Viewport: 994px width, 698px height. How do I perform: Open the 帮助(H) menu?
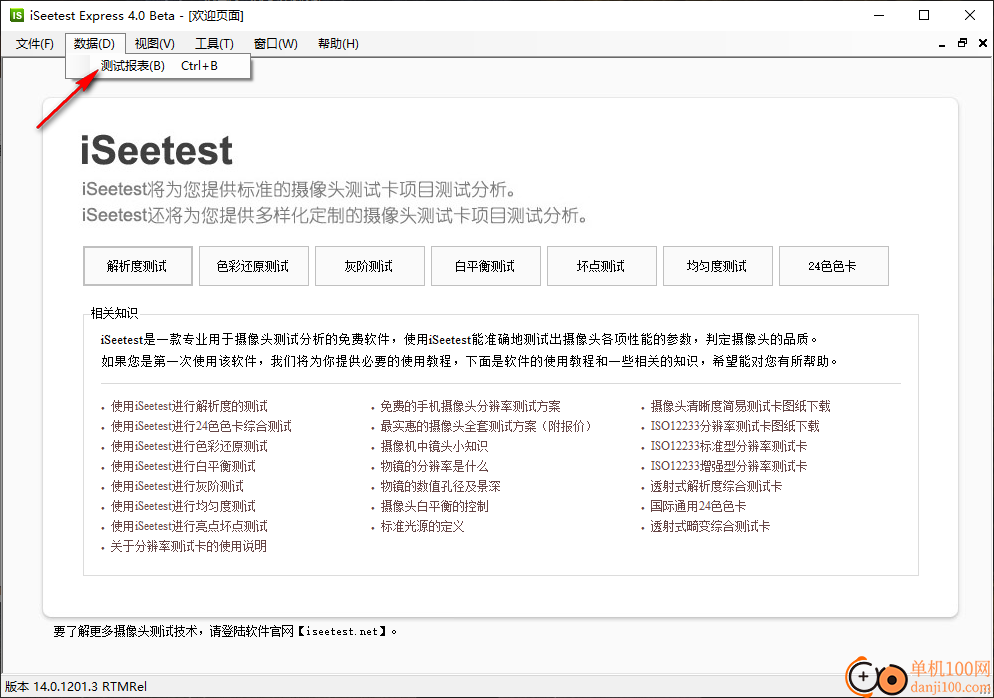click(x=339, y=44)
